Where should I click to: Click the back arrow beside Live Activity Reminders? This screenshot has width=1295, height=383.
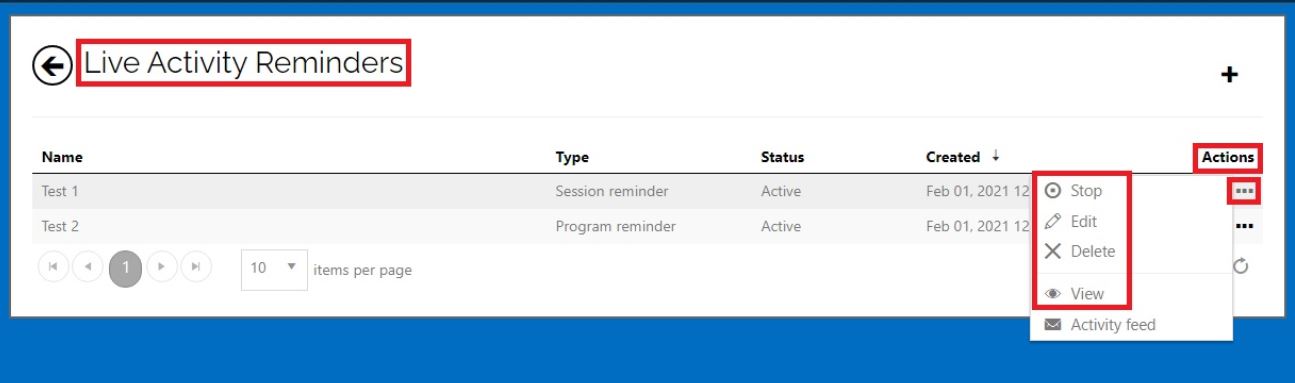52,67
